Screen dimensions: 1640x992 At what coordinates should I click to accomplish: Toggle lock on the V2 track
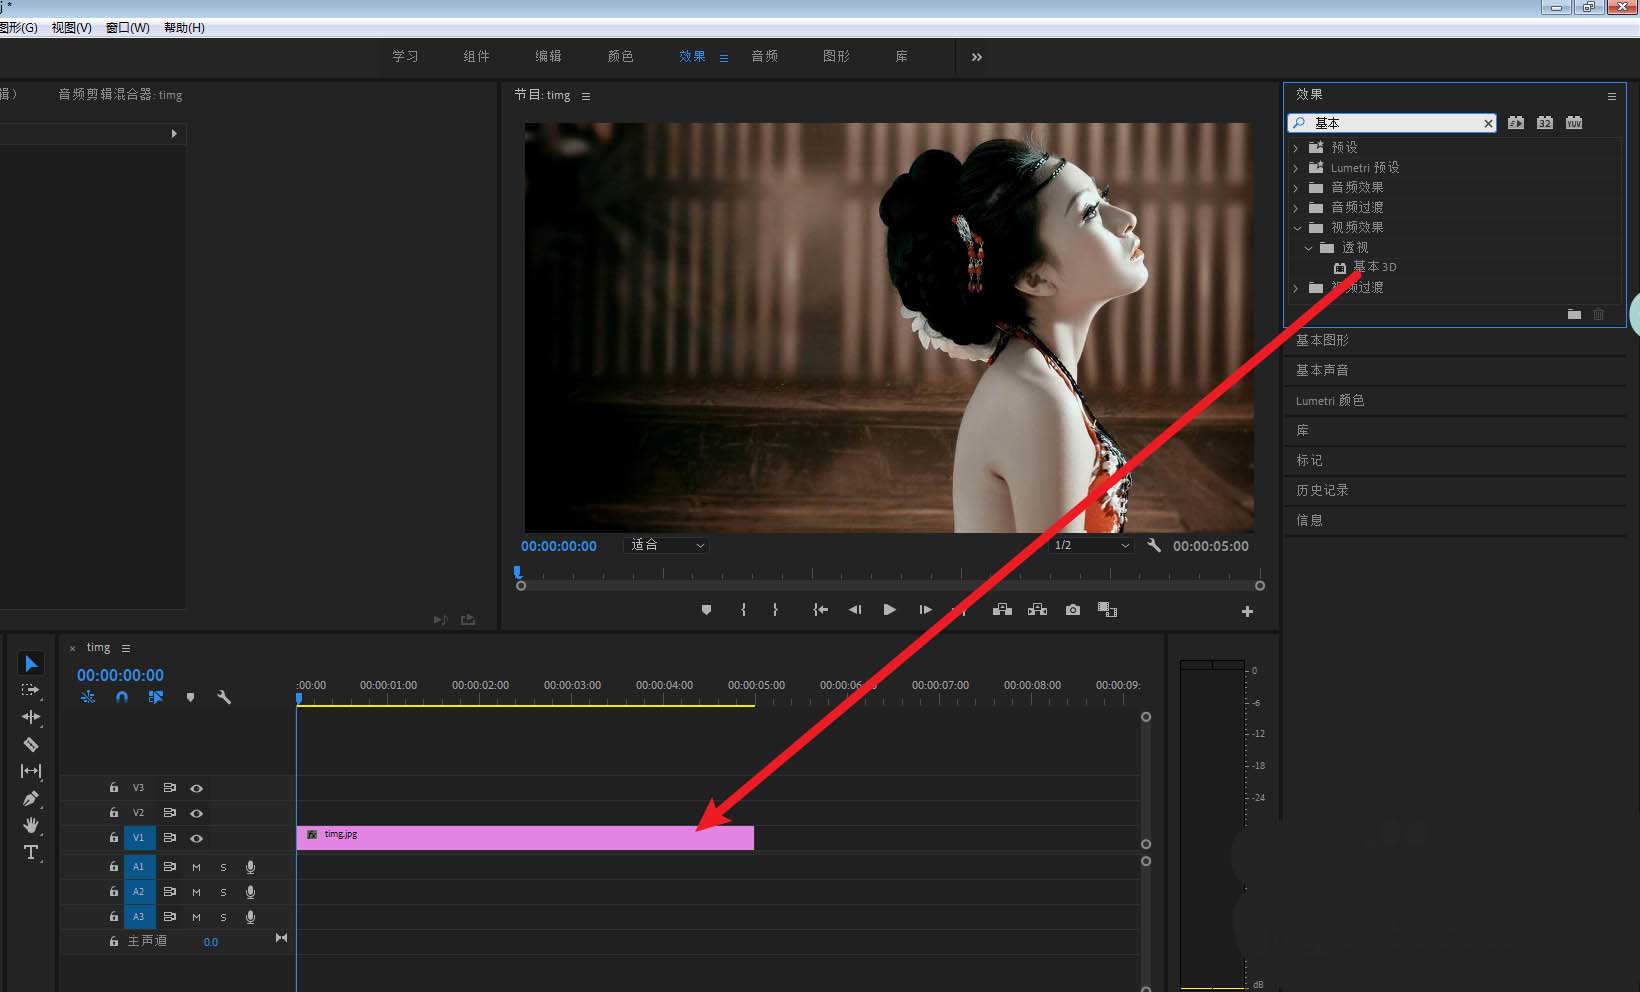[x=114, y=813]
